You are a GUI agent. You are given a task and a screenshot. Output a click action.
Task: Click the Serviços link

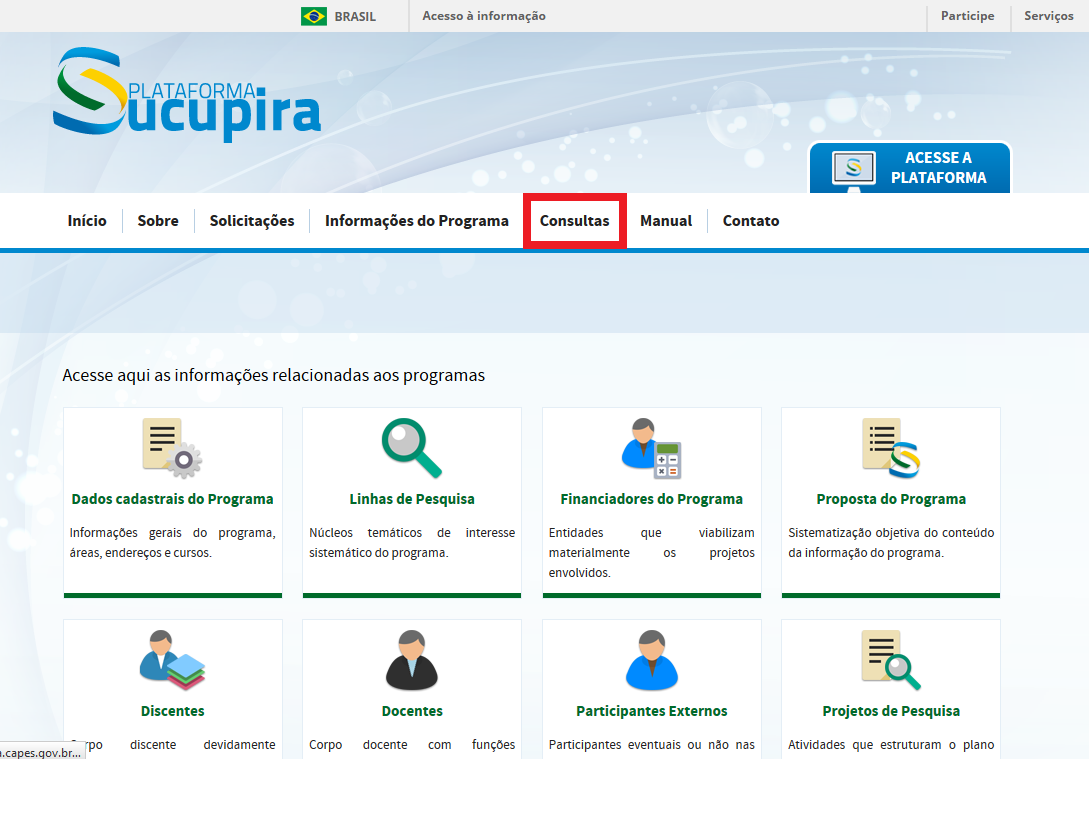[x=1049, y=16]
